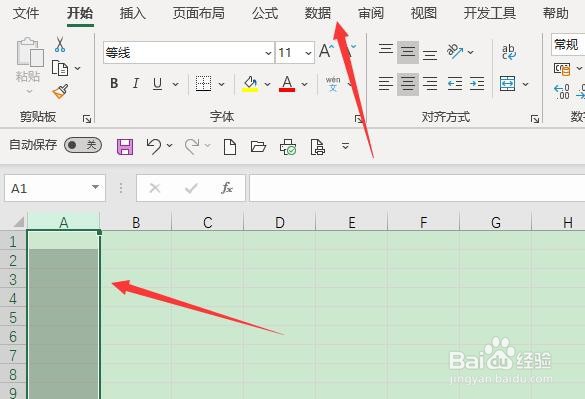
Task: Switch to the 审阅 tab
Action: coord(371,14)
